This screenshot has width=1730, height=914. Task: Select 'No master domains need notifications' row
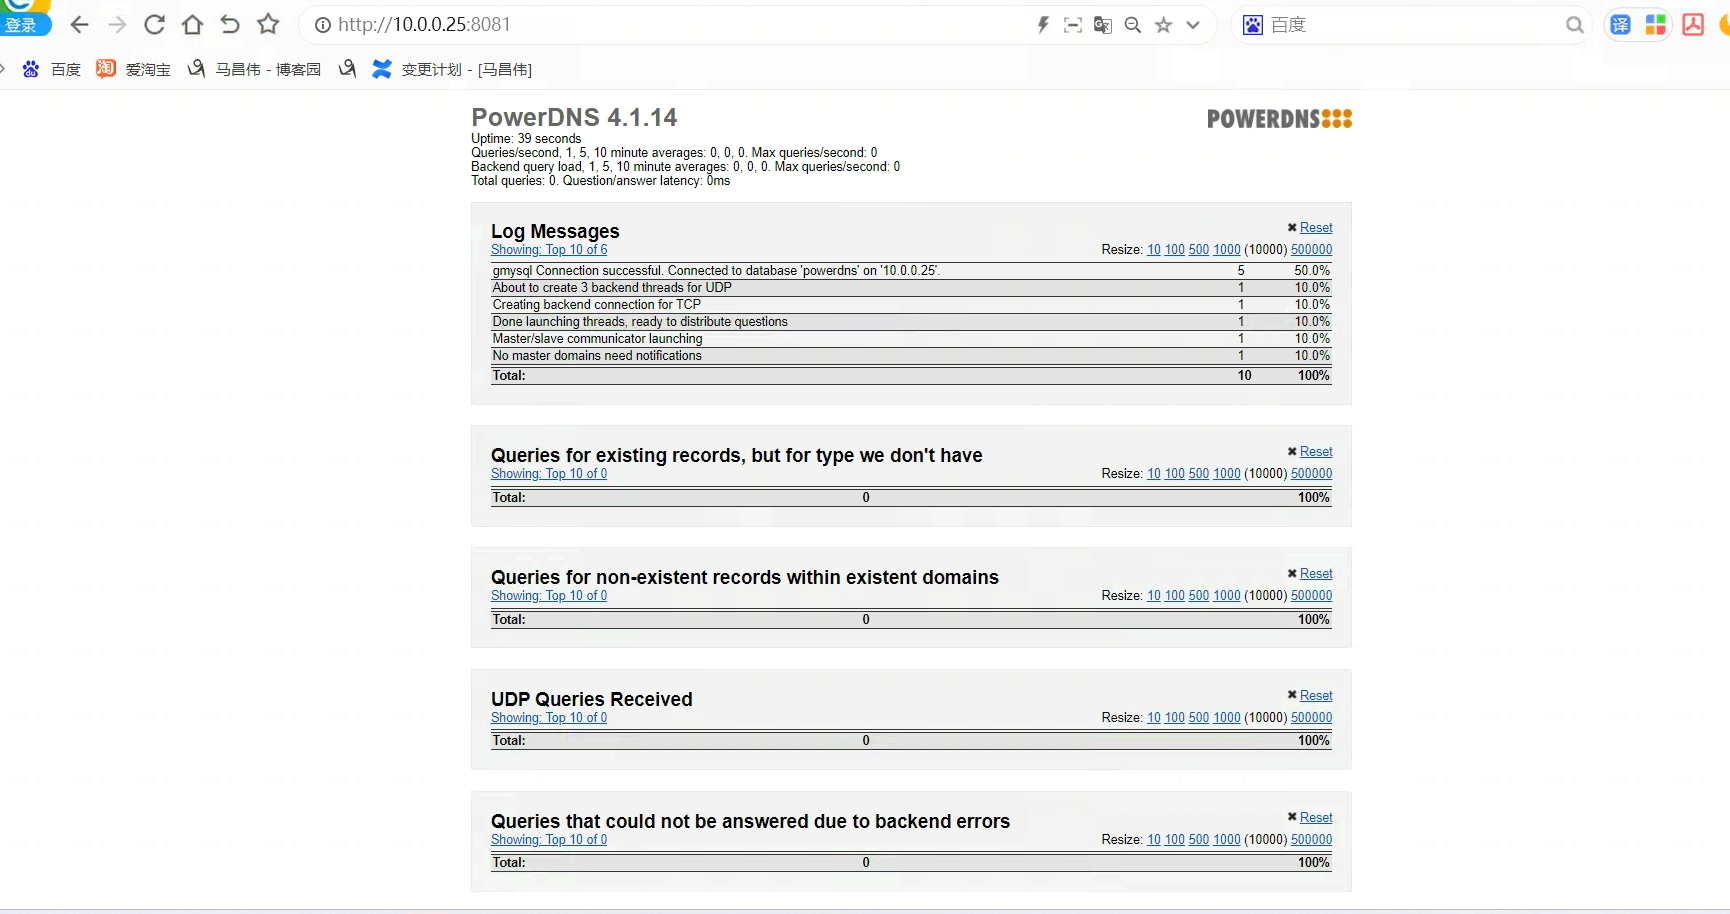(911, 356)
